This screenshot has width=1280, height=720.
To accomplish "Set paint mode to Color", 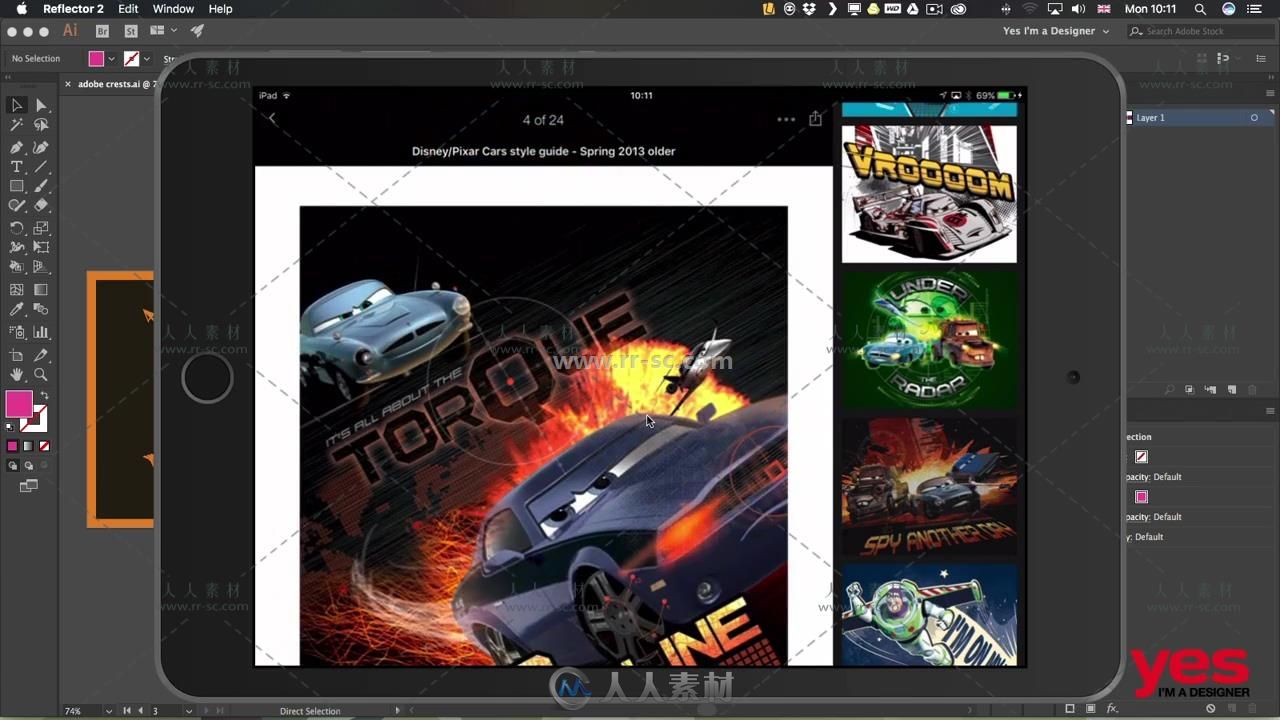I will tap(12, 446).
